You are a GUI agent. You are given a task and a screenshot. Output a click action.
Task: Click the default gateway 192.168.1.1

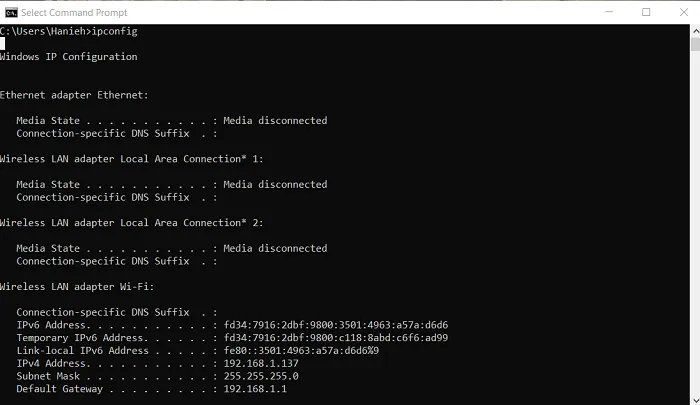(255, 389)
